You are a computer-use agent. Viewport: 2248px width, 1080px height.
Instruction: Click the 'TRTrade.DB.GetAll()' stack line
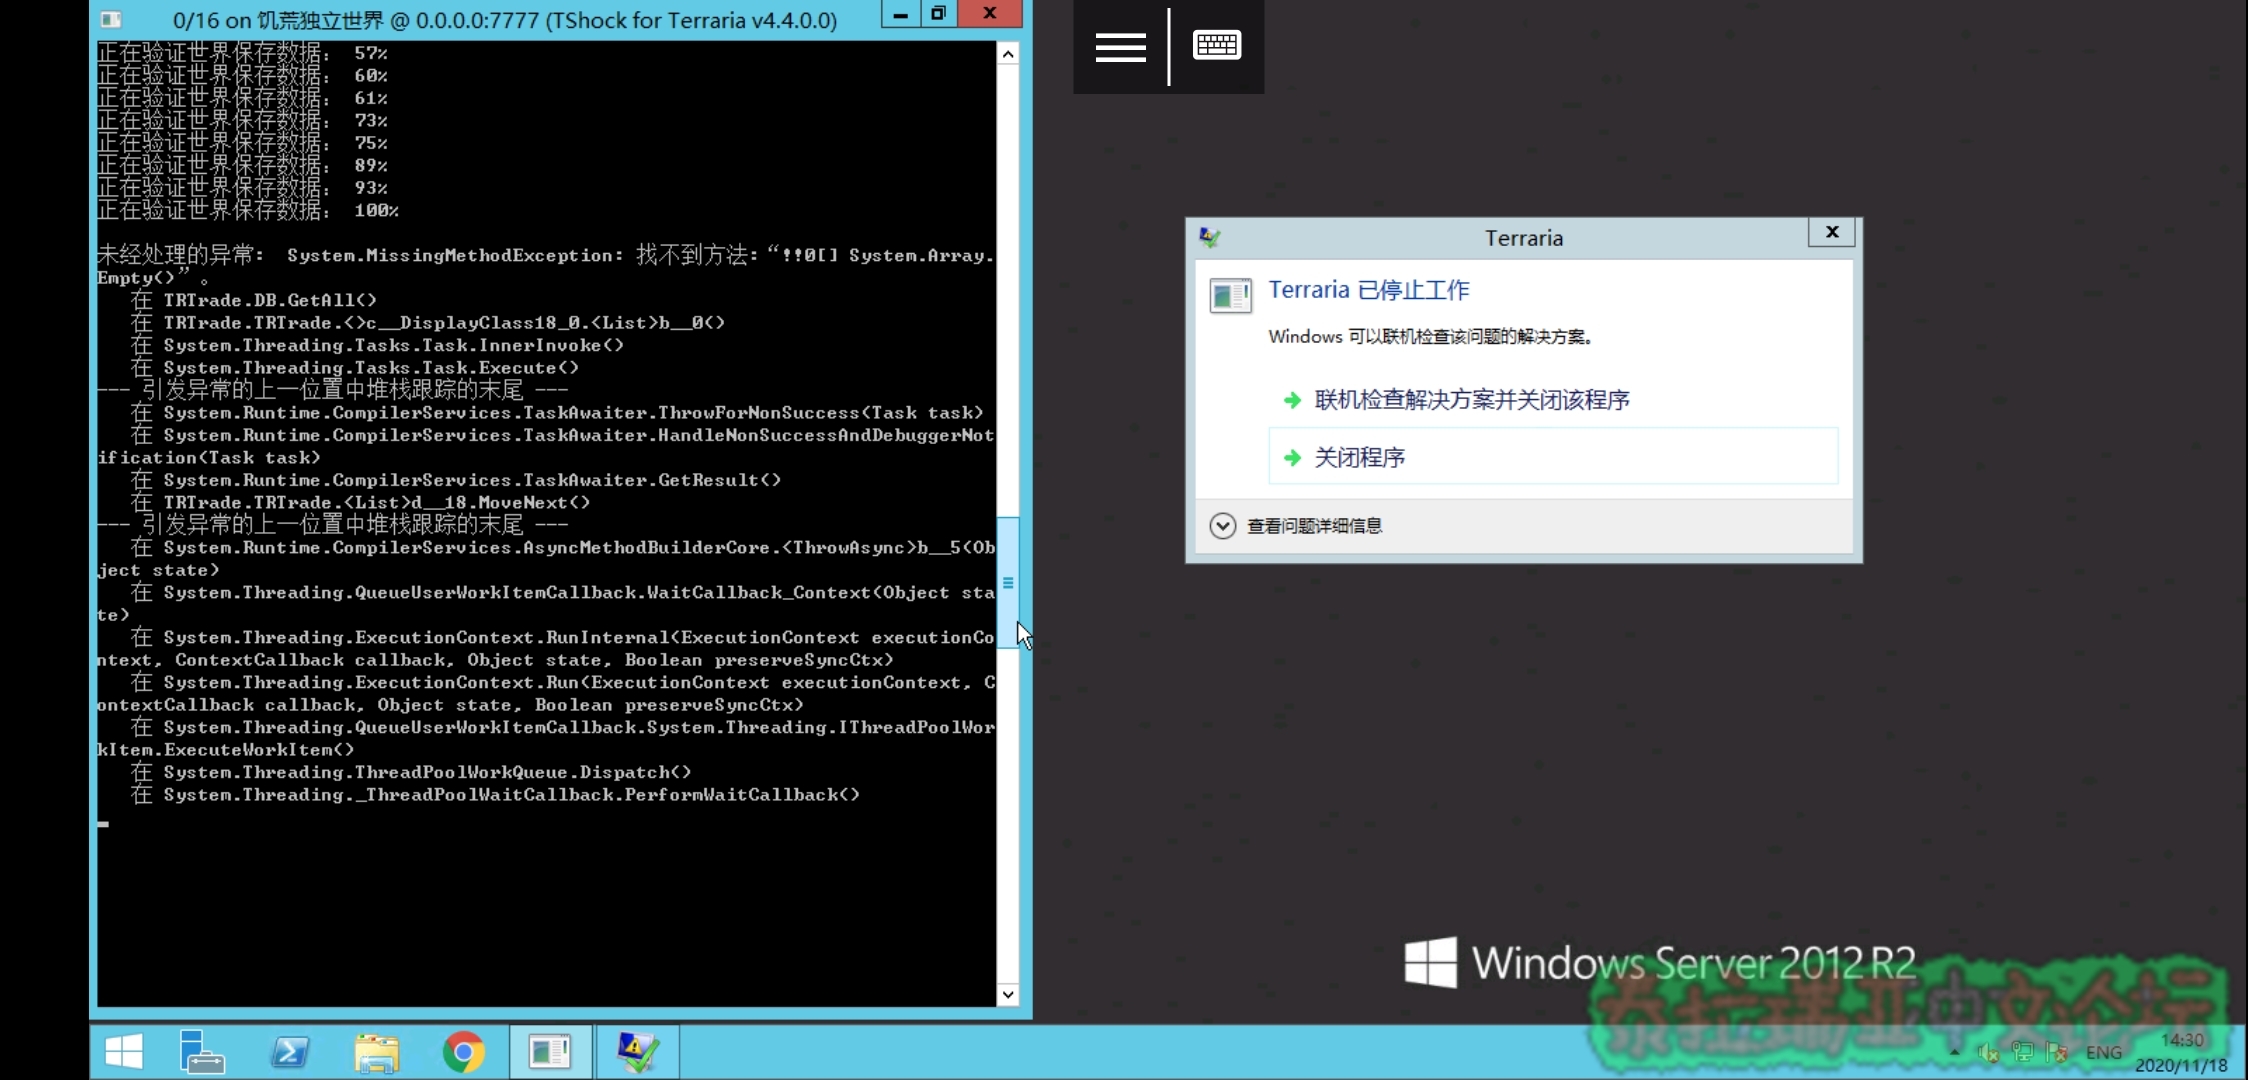pyautogui.click(x=253, y=300)
